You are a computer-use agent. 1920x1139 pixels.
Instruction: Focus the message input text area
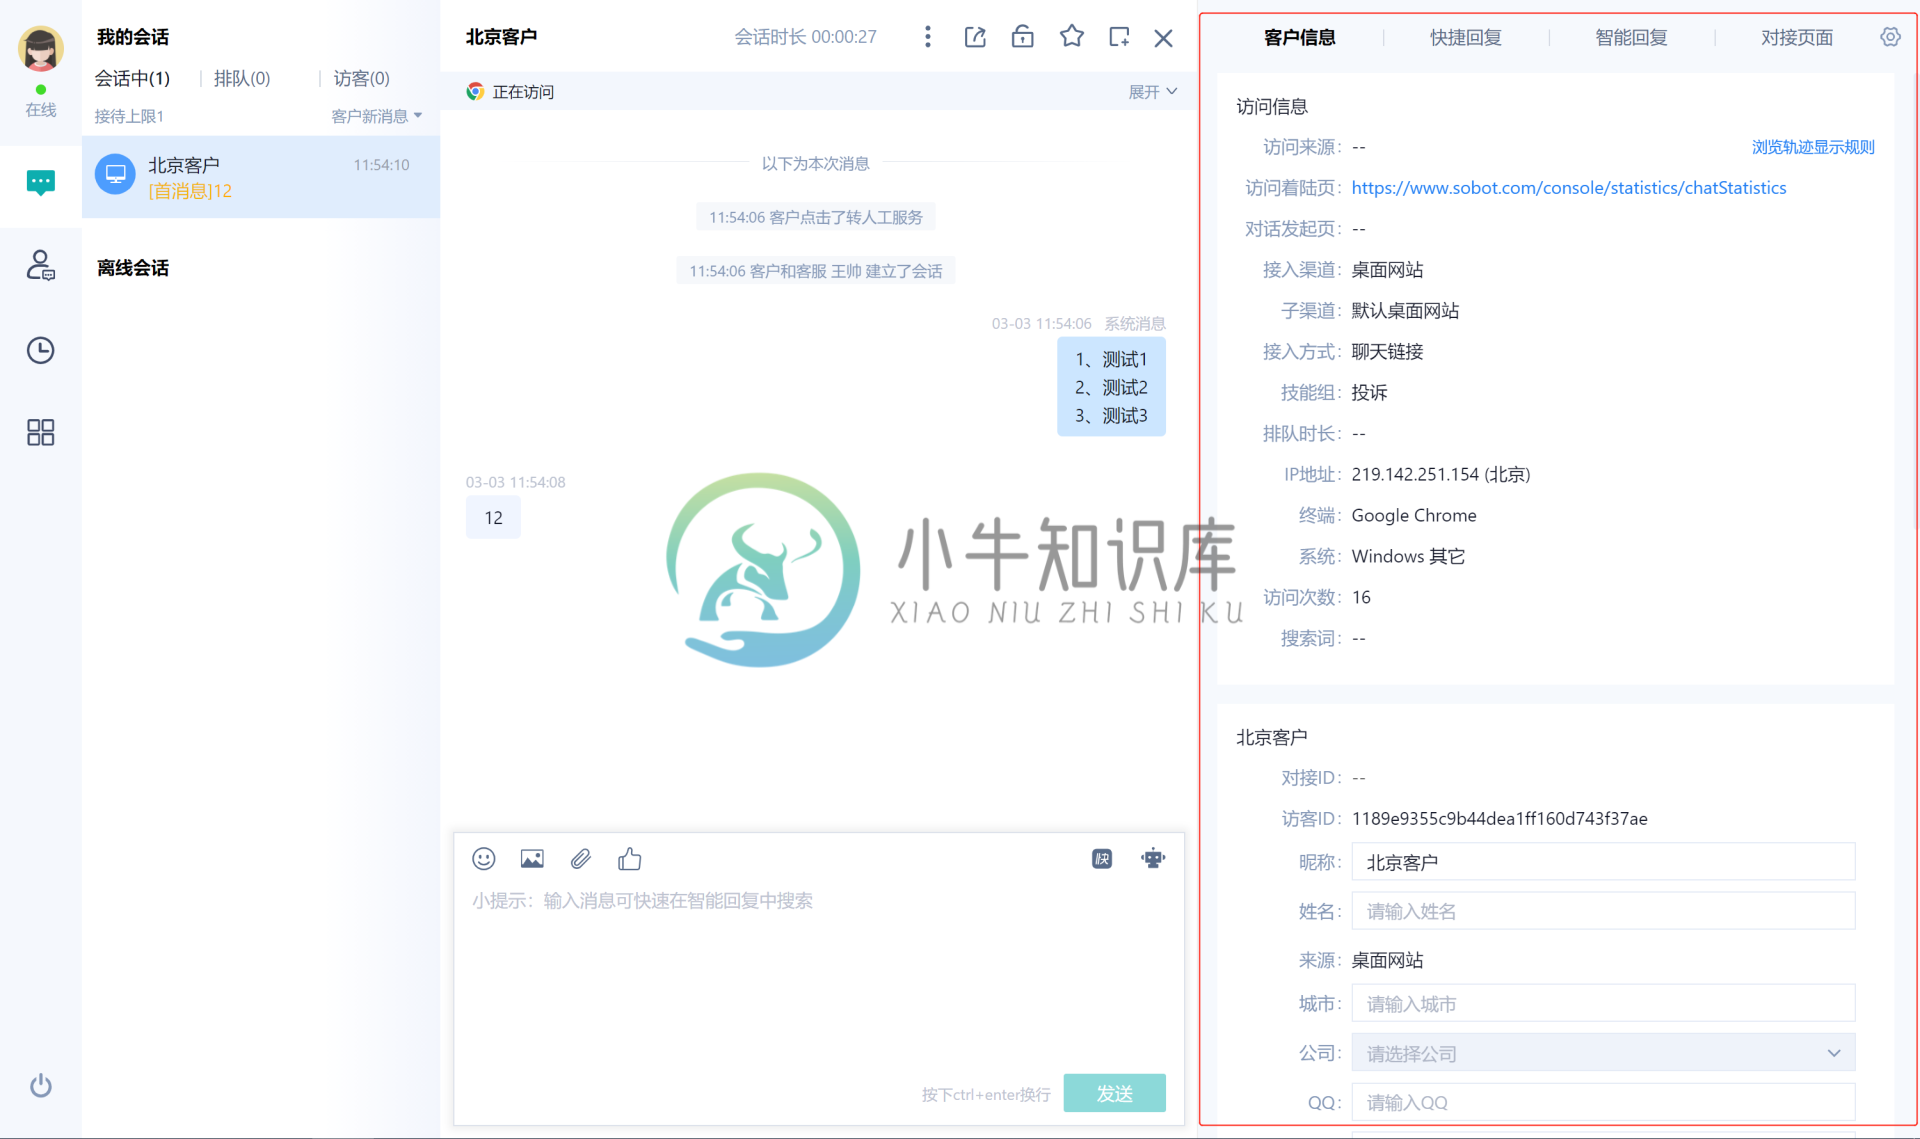[818, 975]
